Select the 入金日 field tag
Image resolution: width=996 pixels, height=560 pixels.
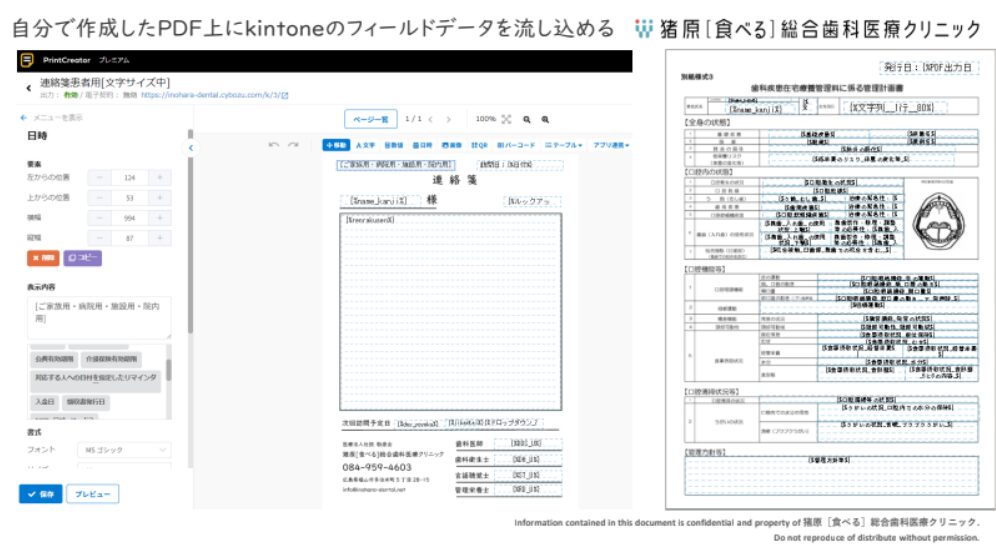[x=44, y=402]
